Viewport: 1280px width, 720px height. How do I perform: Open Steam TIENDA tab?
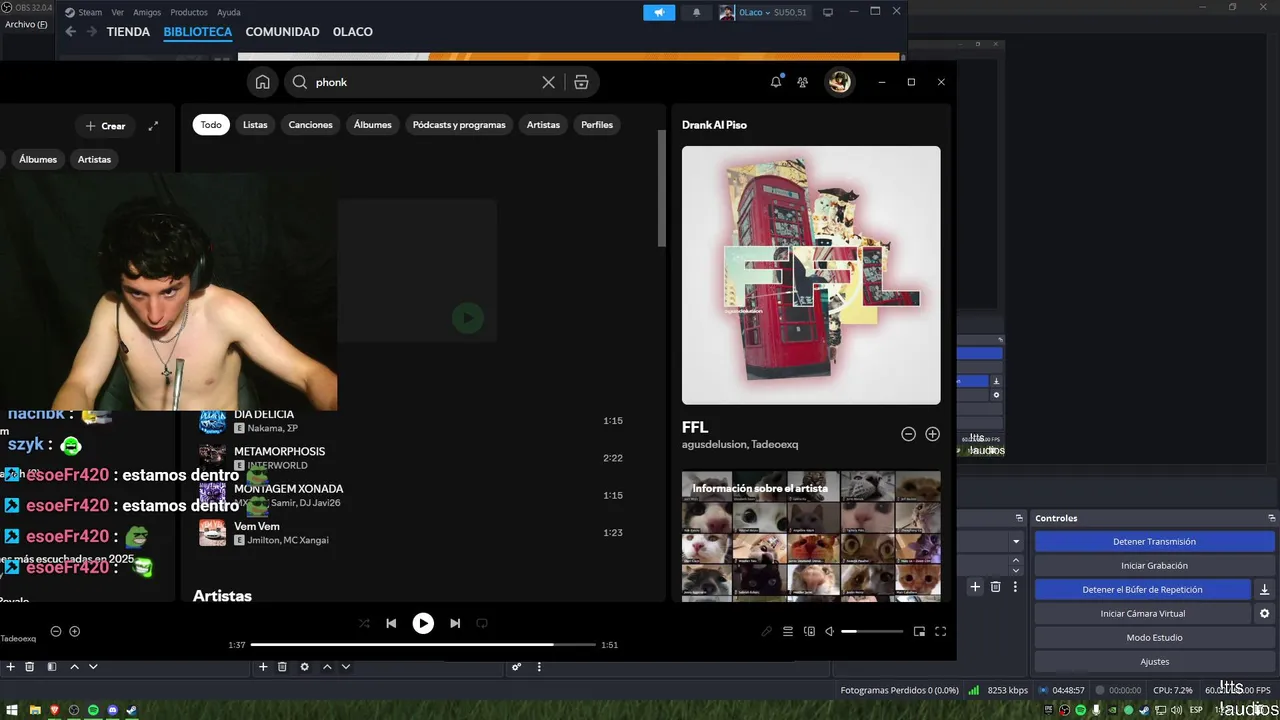[x=128, y=32]
